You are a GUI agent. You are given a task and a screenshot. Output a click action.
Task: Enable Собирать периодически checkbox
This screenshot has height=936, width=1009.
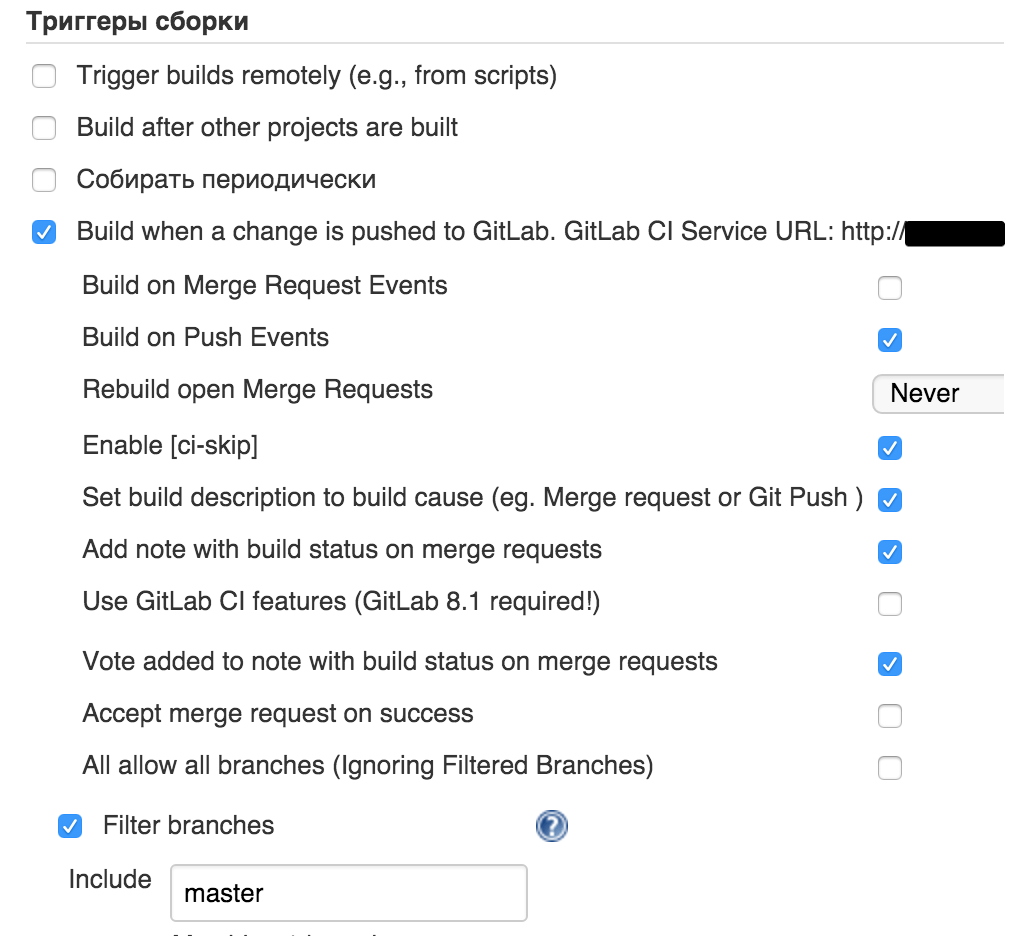[44, 179]
